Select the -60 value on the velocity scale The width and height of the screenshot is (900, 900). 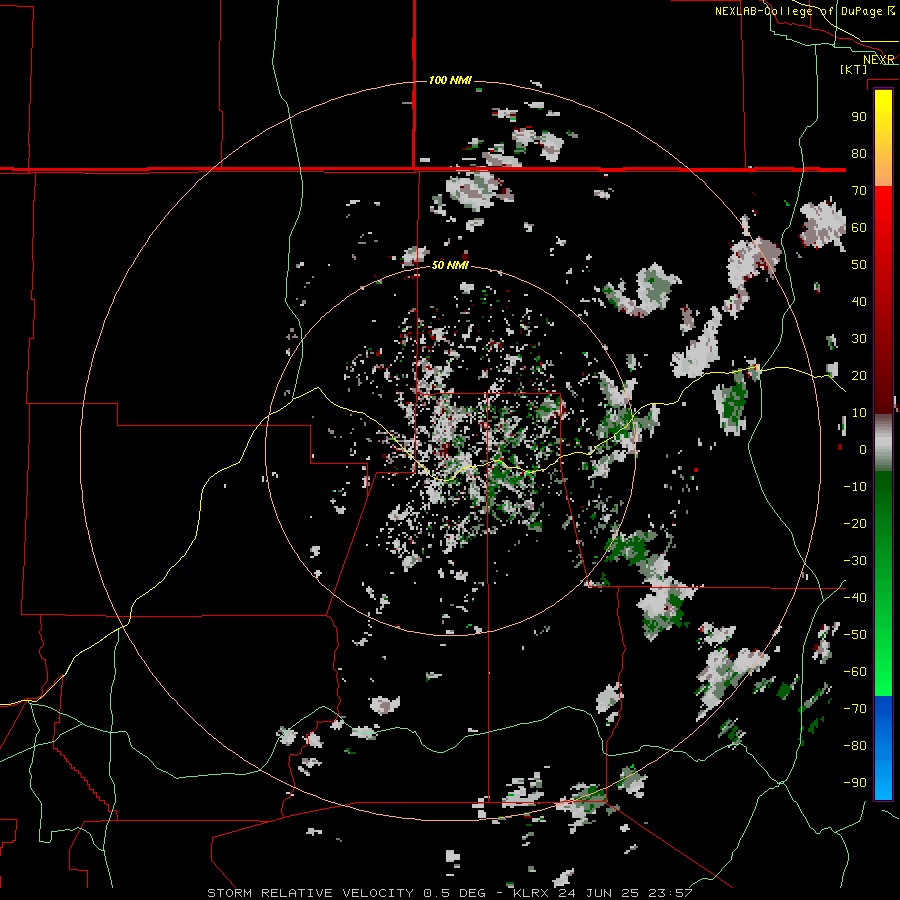[855, 672]
